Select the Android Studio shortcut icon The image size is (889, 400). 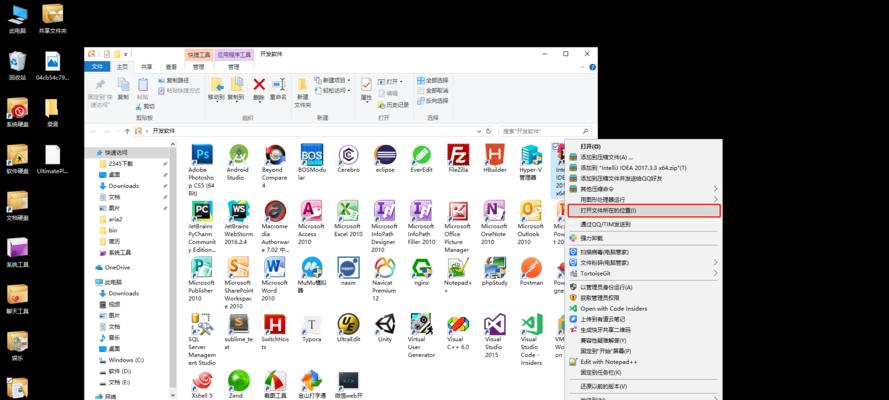tap(239, 154)
